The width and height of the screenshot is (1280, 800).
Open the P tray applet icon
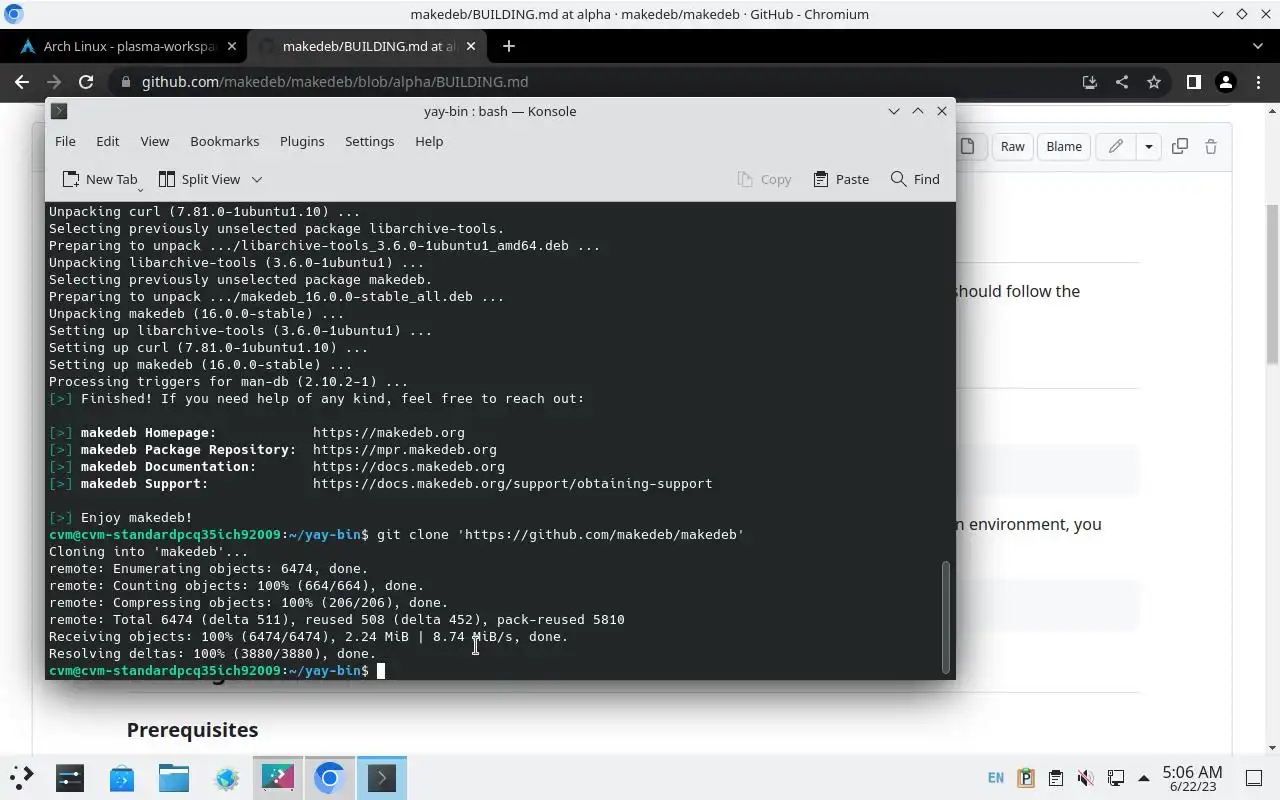pos(1025,777)
